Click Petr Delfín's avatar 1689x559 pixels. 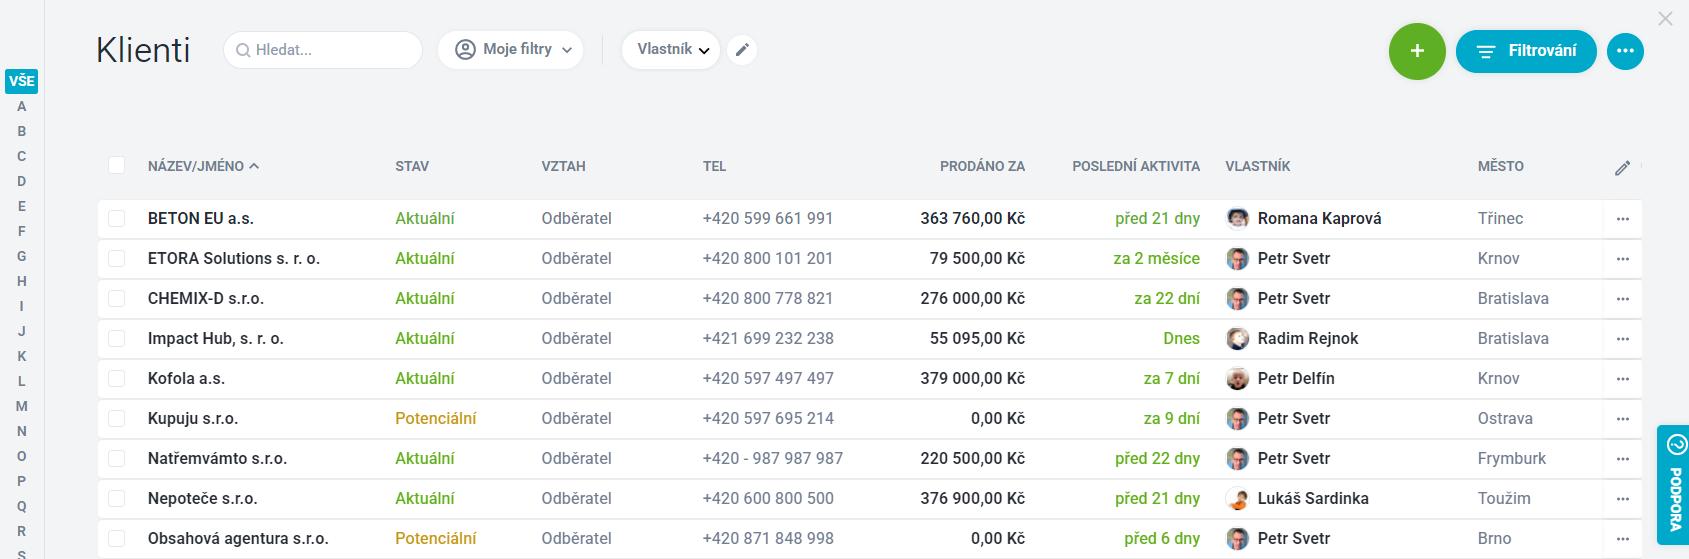(x=1237, y=378)
